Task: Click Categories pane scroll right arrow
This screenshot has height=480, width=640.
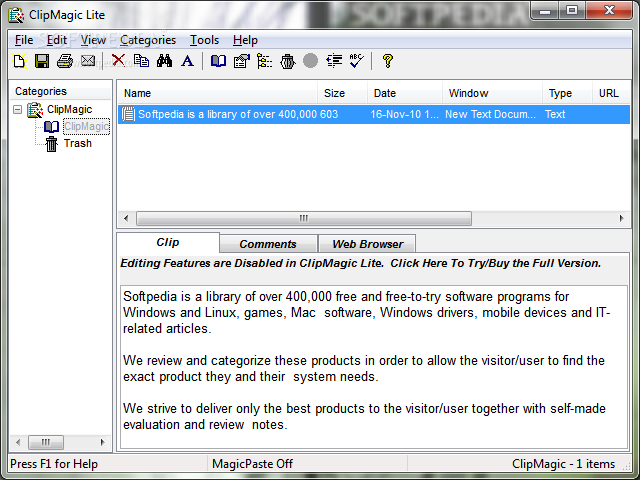Action: pos(102,442)
